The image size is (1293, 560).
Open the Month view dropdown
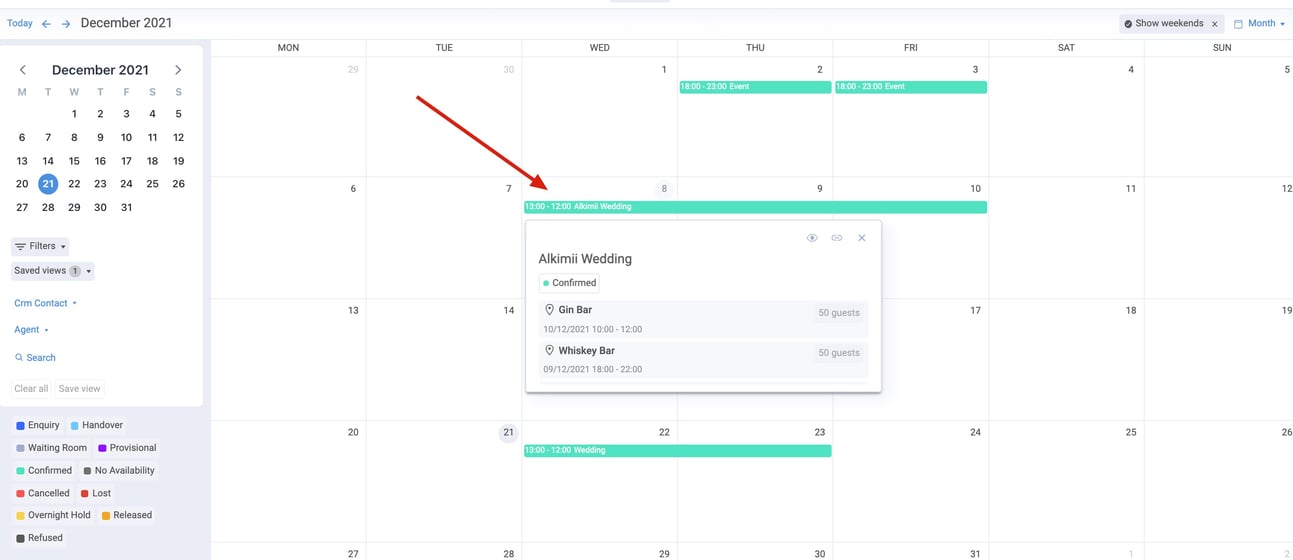pos(1260,24)
